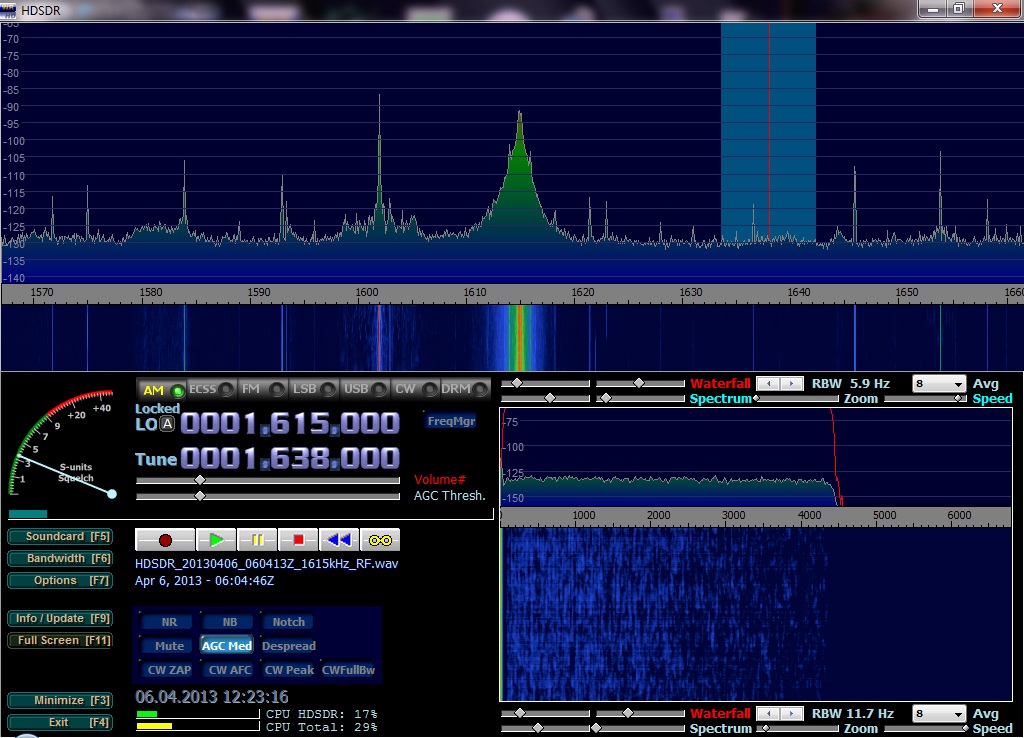This screenshot has width=1024, height=738.
Task: Decrease lower RBW with left arrow
Action: click(x=768, y=713)
